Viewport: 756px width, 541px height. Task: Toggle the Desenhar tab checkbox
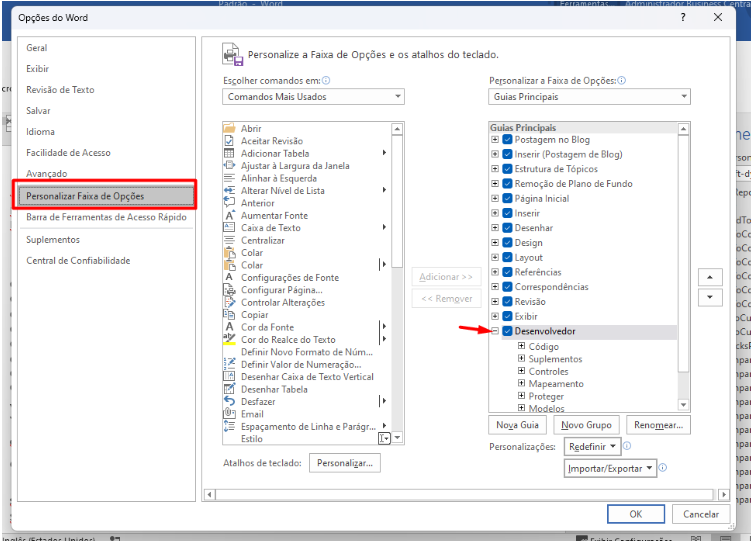(x=507, y=228)
